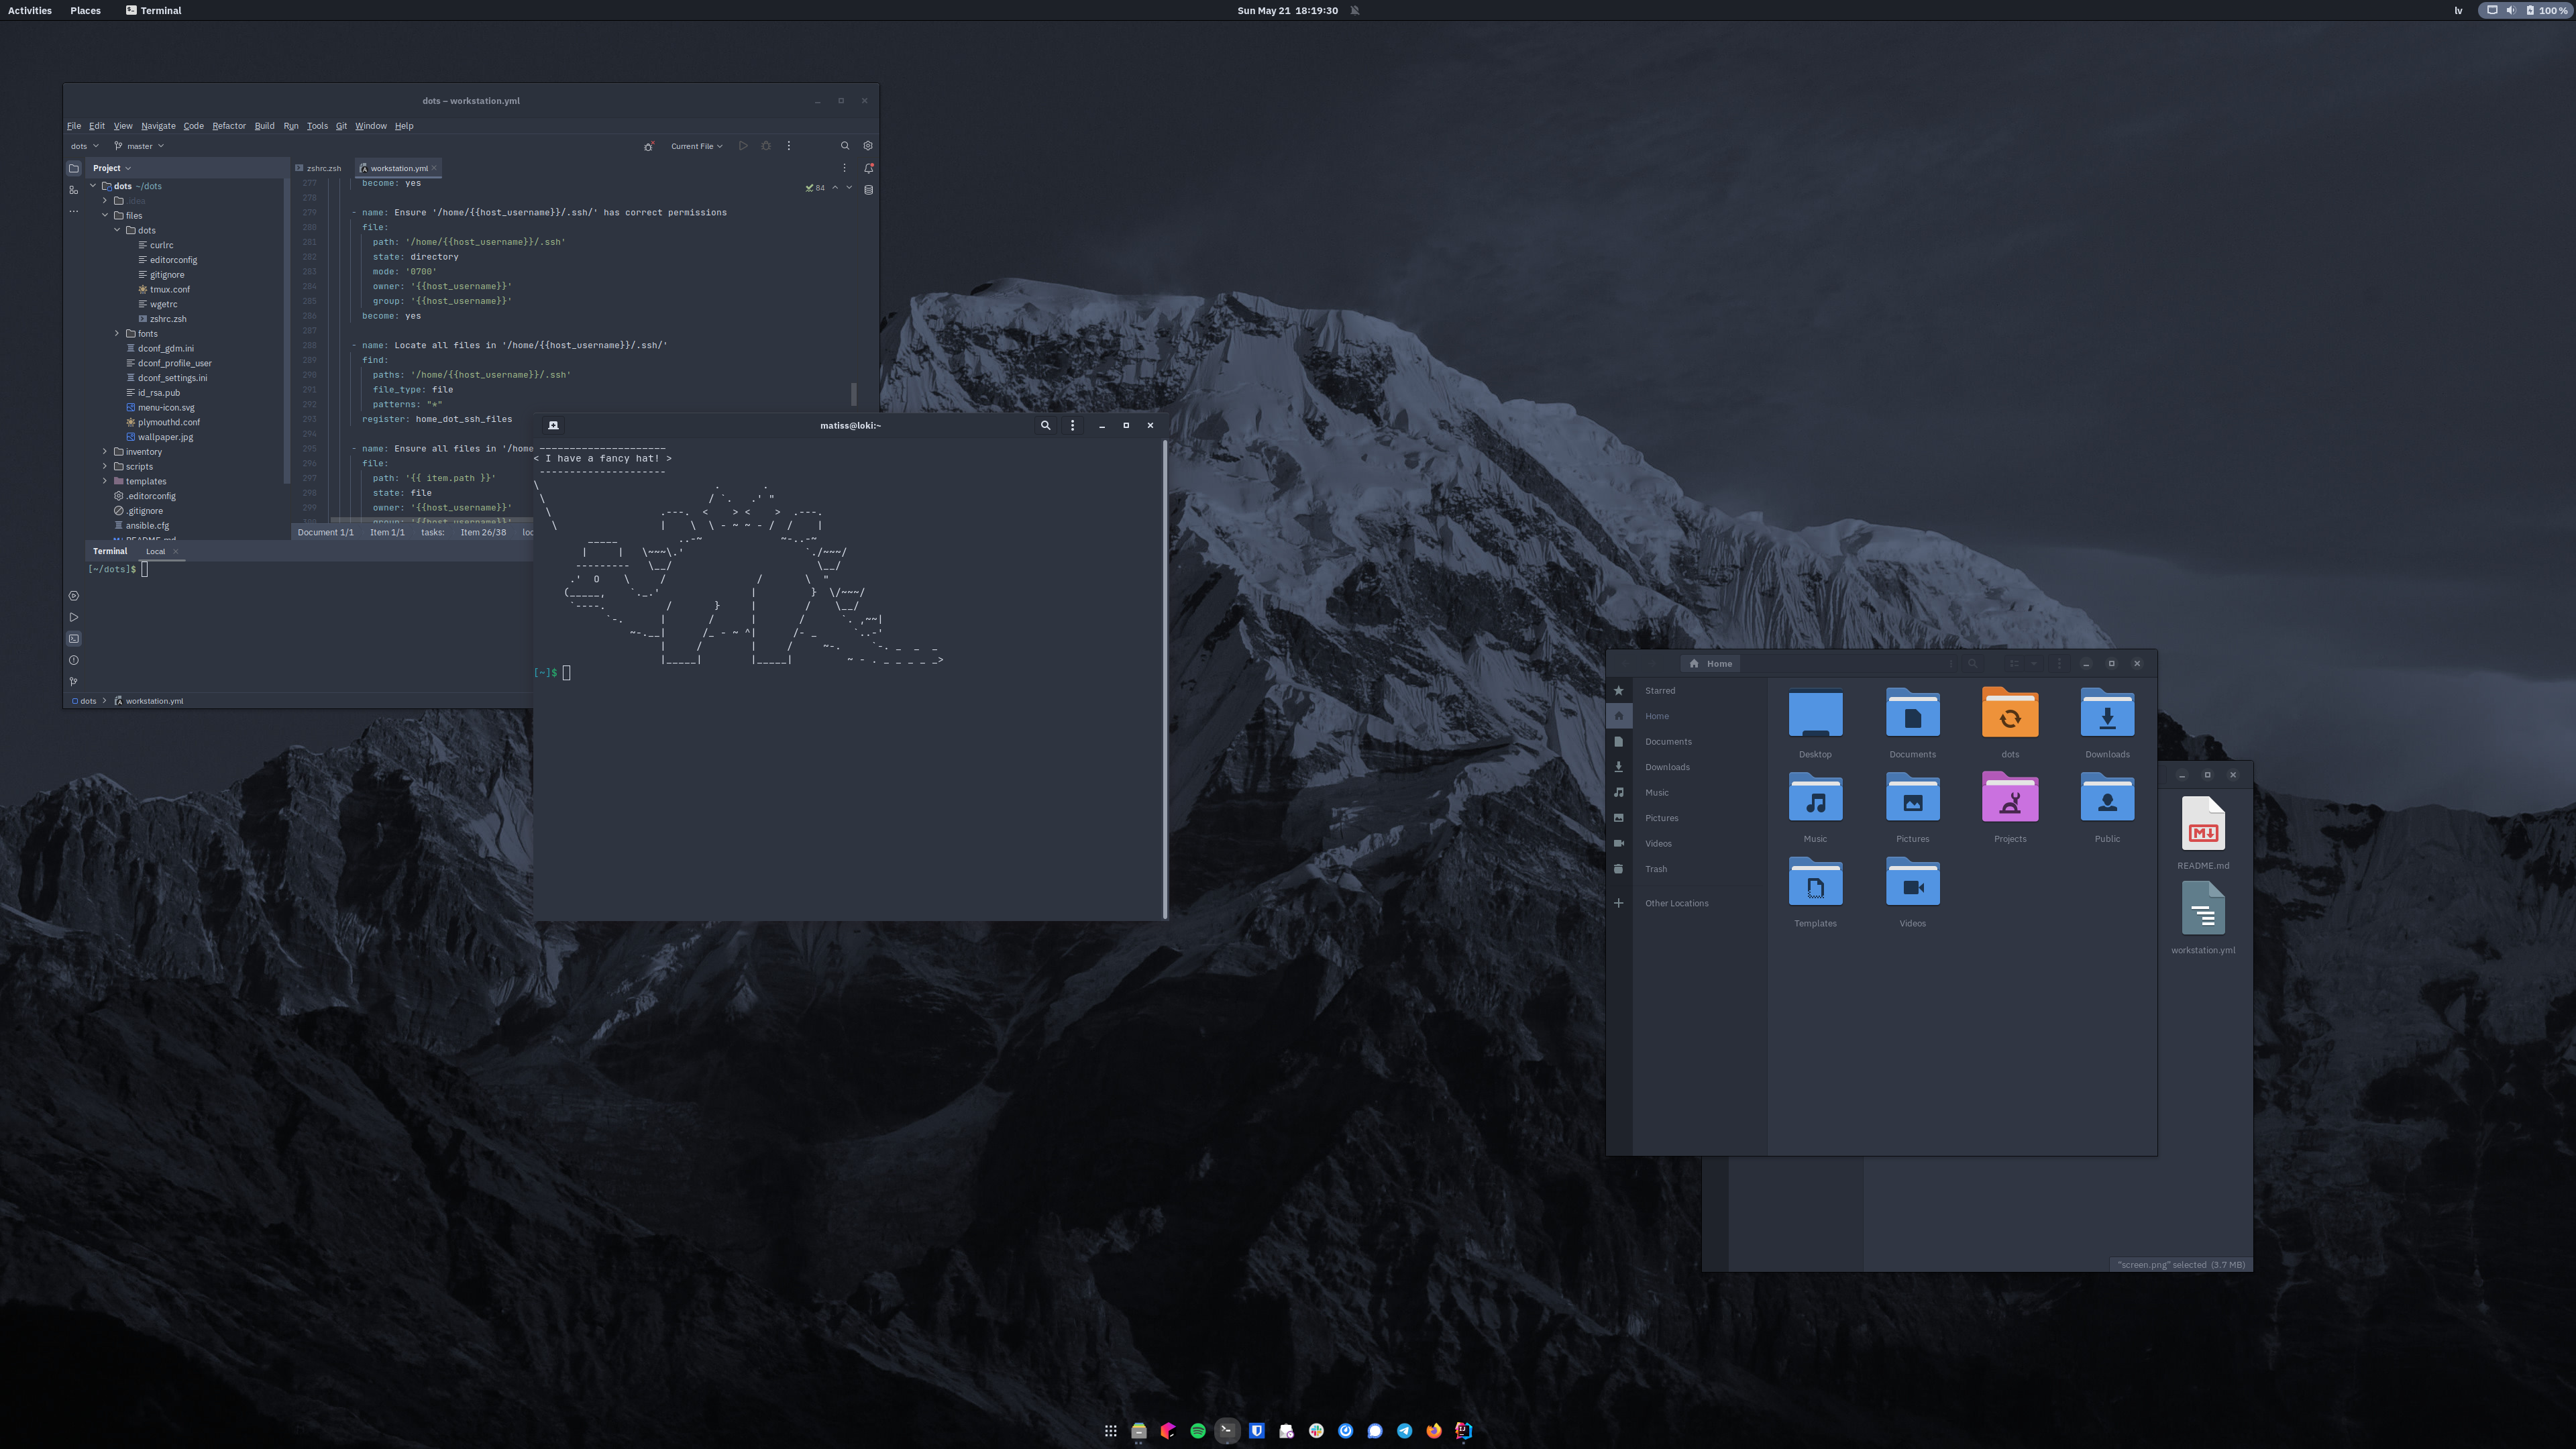Click Search Everywhere magnifier in IDE toolbar
The image size is (2576, 1449).
point(845,146)
